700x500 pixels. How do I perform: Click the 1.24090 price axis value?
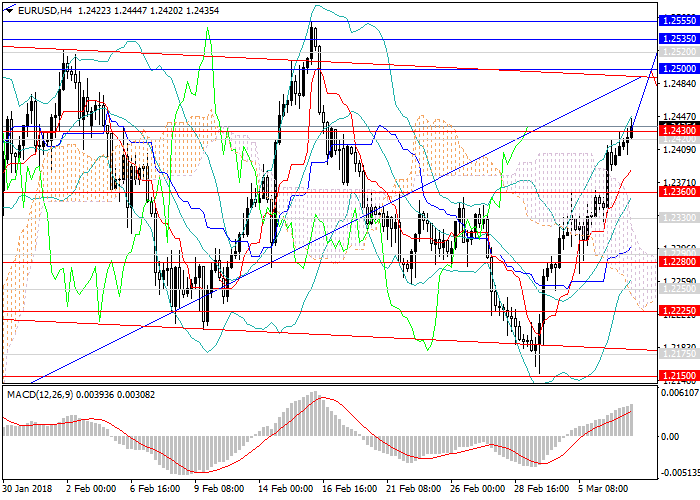[x=677, y=150]
